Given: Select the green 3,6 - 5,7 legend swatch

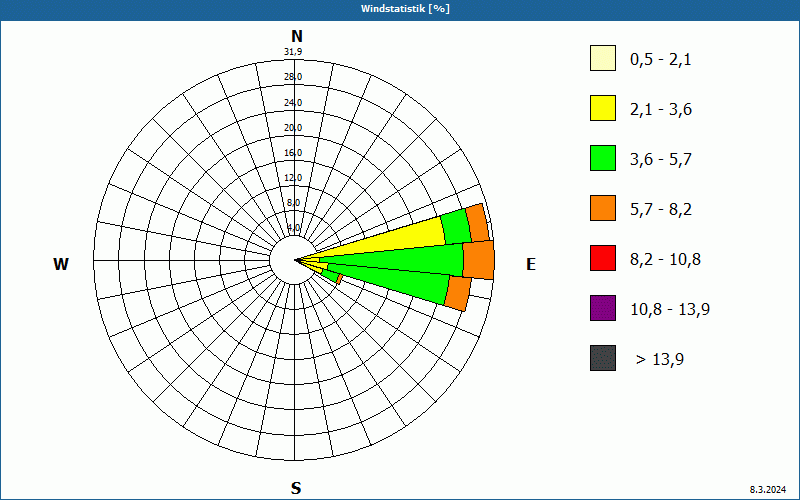Looking at the screenshot, I should (x=603, y=158).
